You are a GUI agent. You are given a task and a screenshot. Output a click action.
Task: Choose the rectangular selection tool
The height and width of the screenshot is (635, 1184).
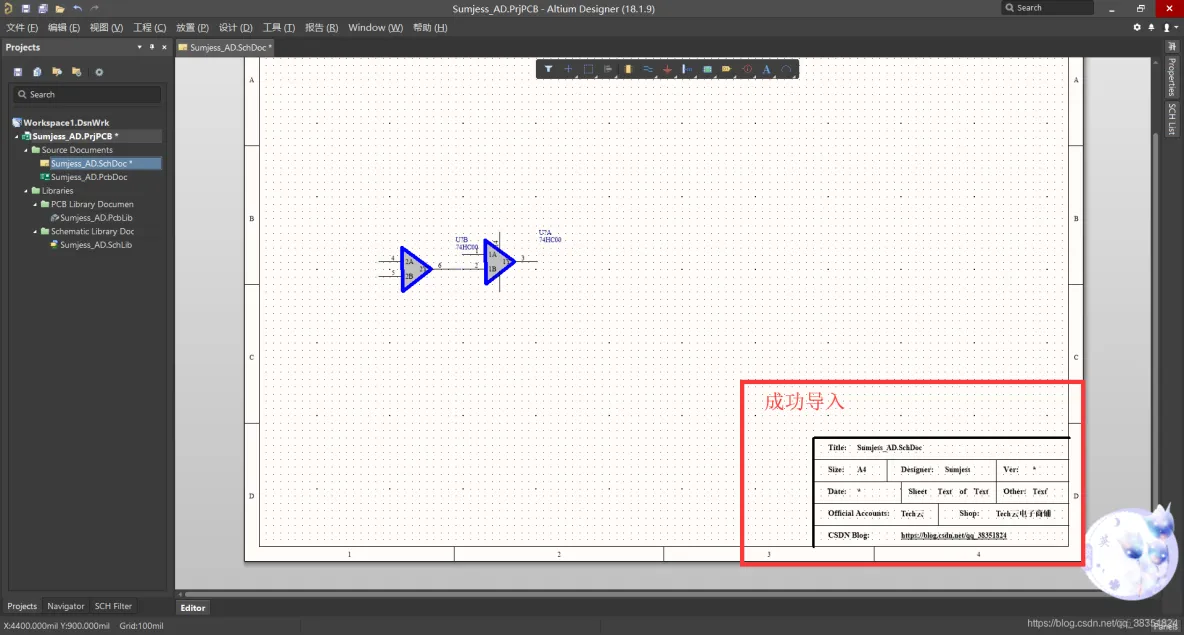click(588, 69)
